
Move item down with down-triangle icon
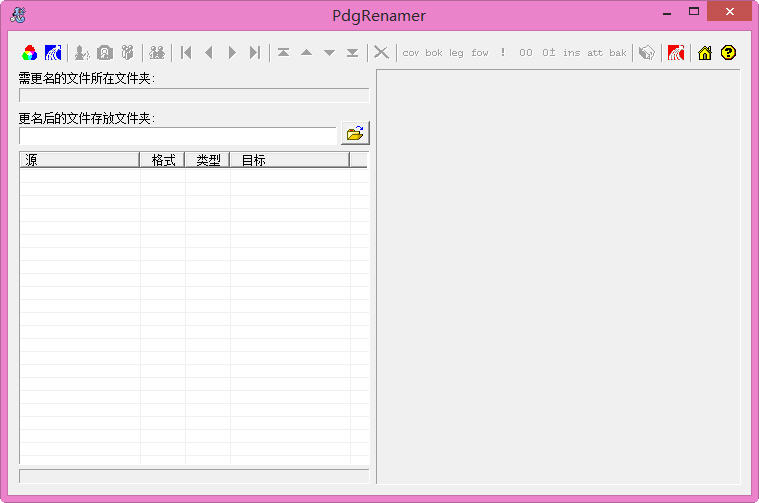point(330,53)
